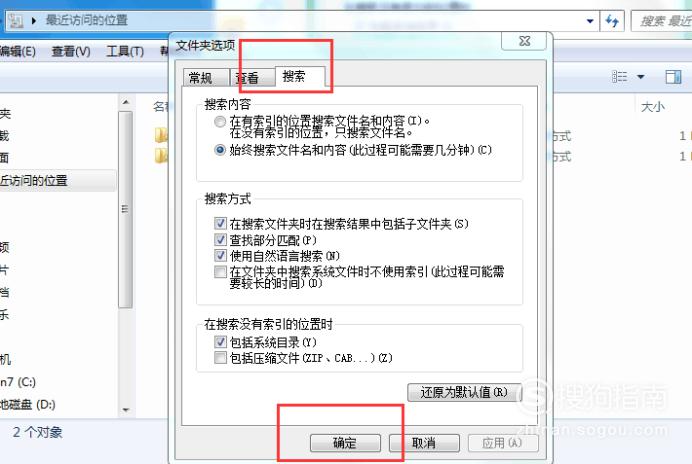Screen dimensions: 692x464
Task: Click the first folder icon in file list
Action: tap(162, 135)
